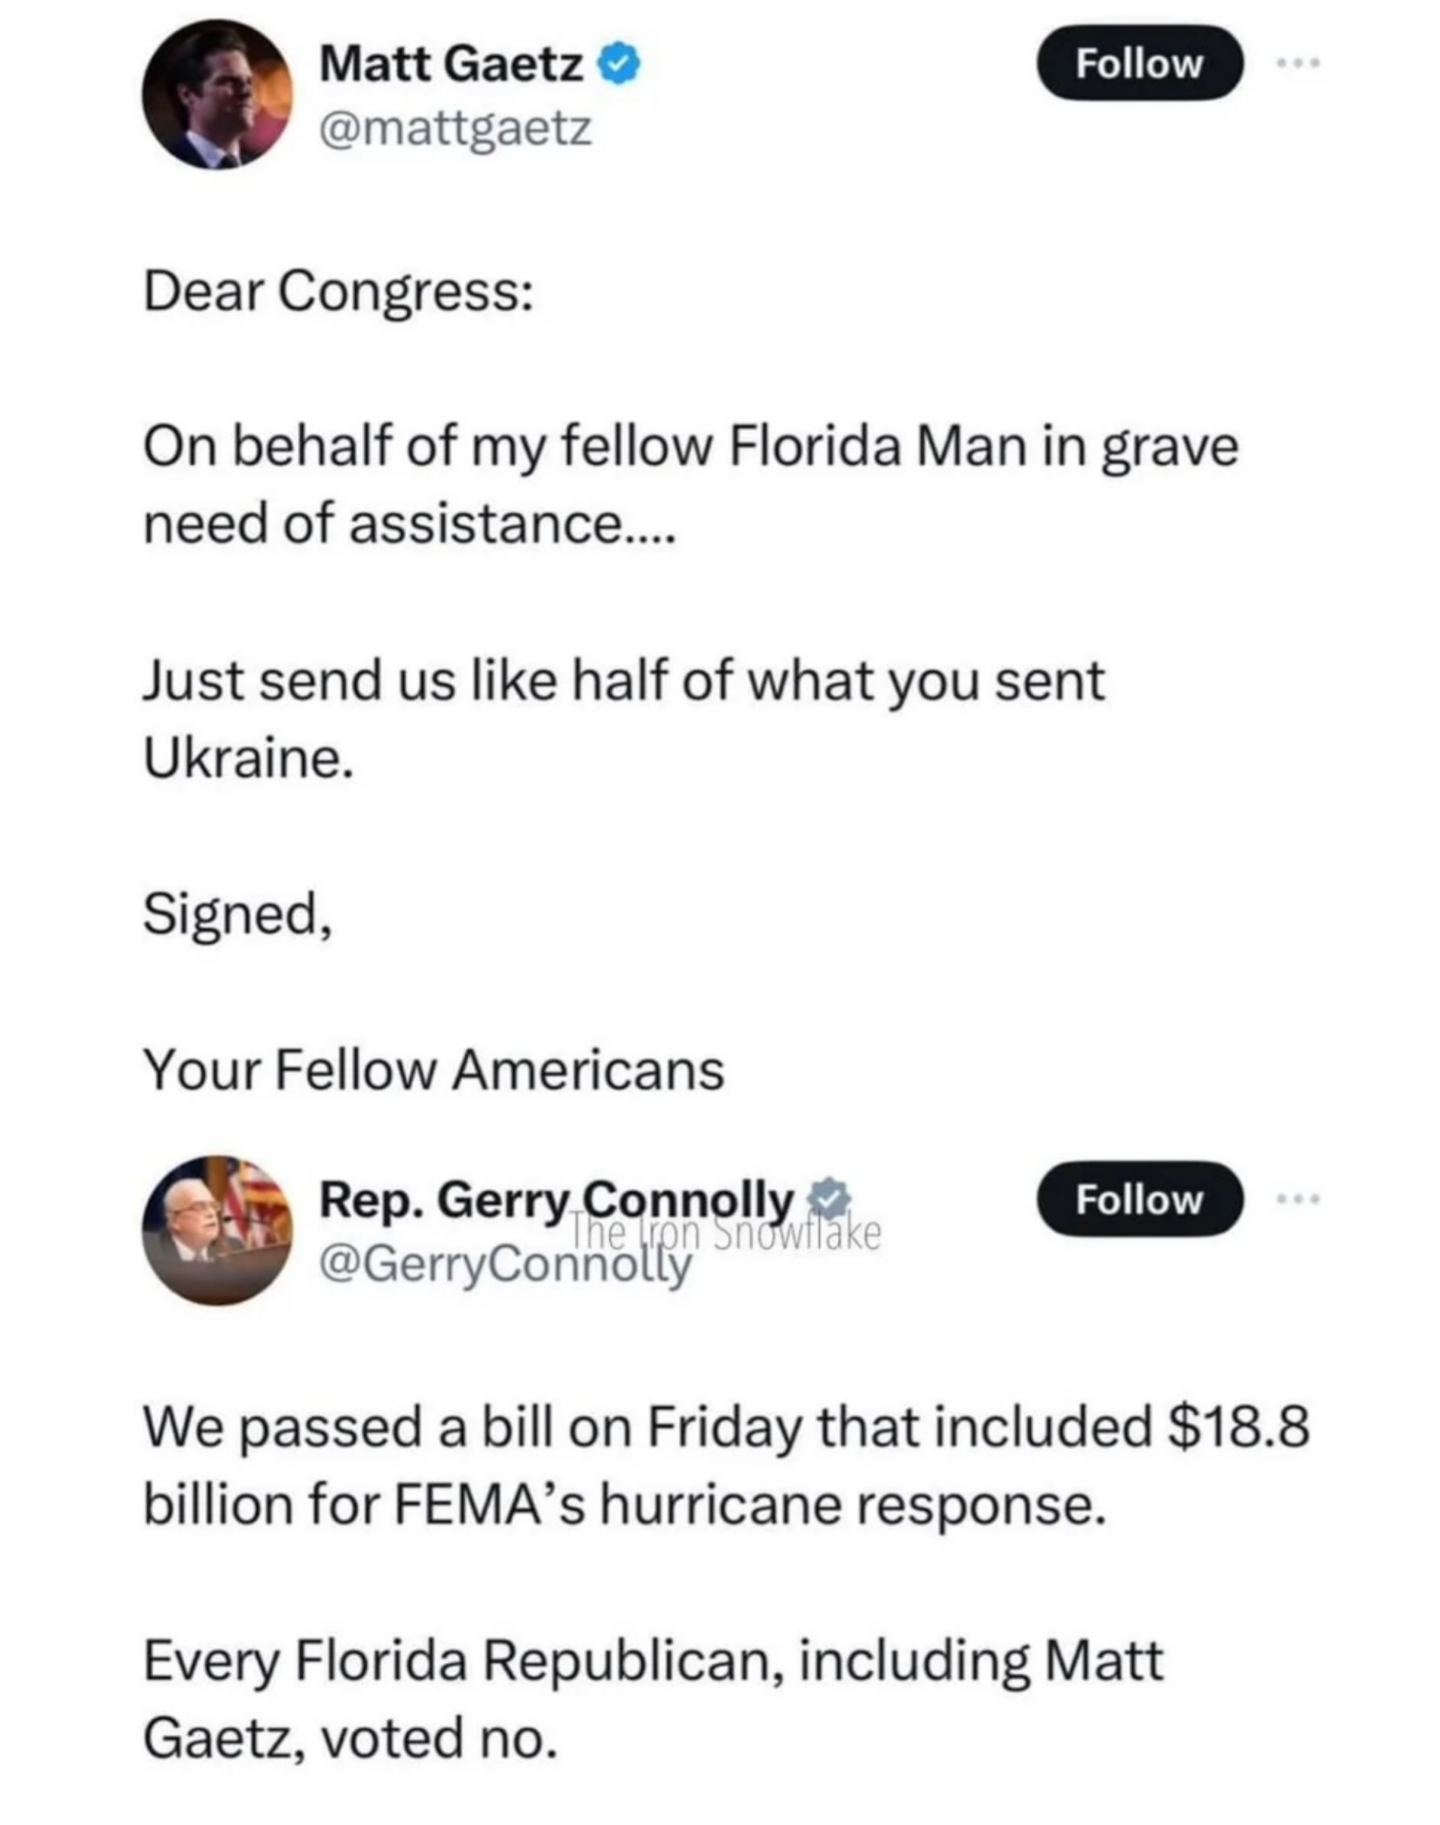Screen dimensions: 1440x1825
Task: Click the "Every Florida Republican" voted no paragraph
Action: point(653,1698)
